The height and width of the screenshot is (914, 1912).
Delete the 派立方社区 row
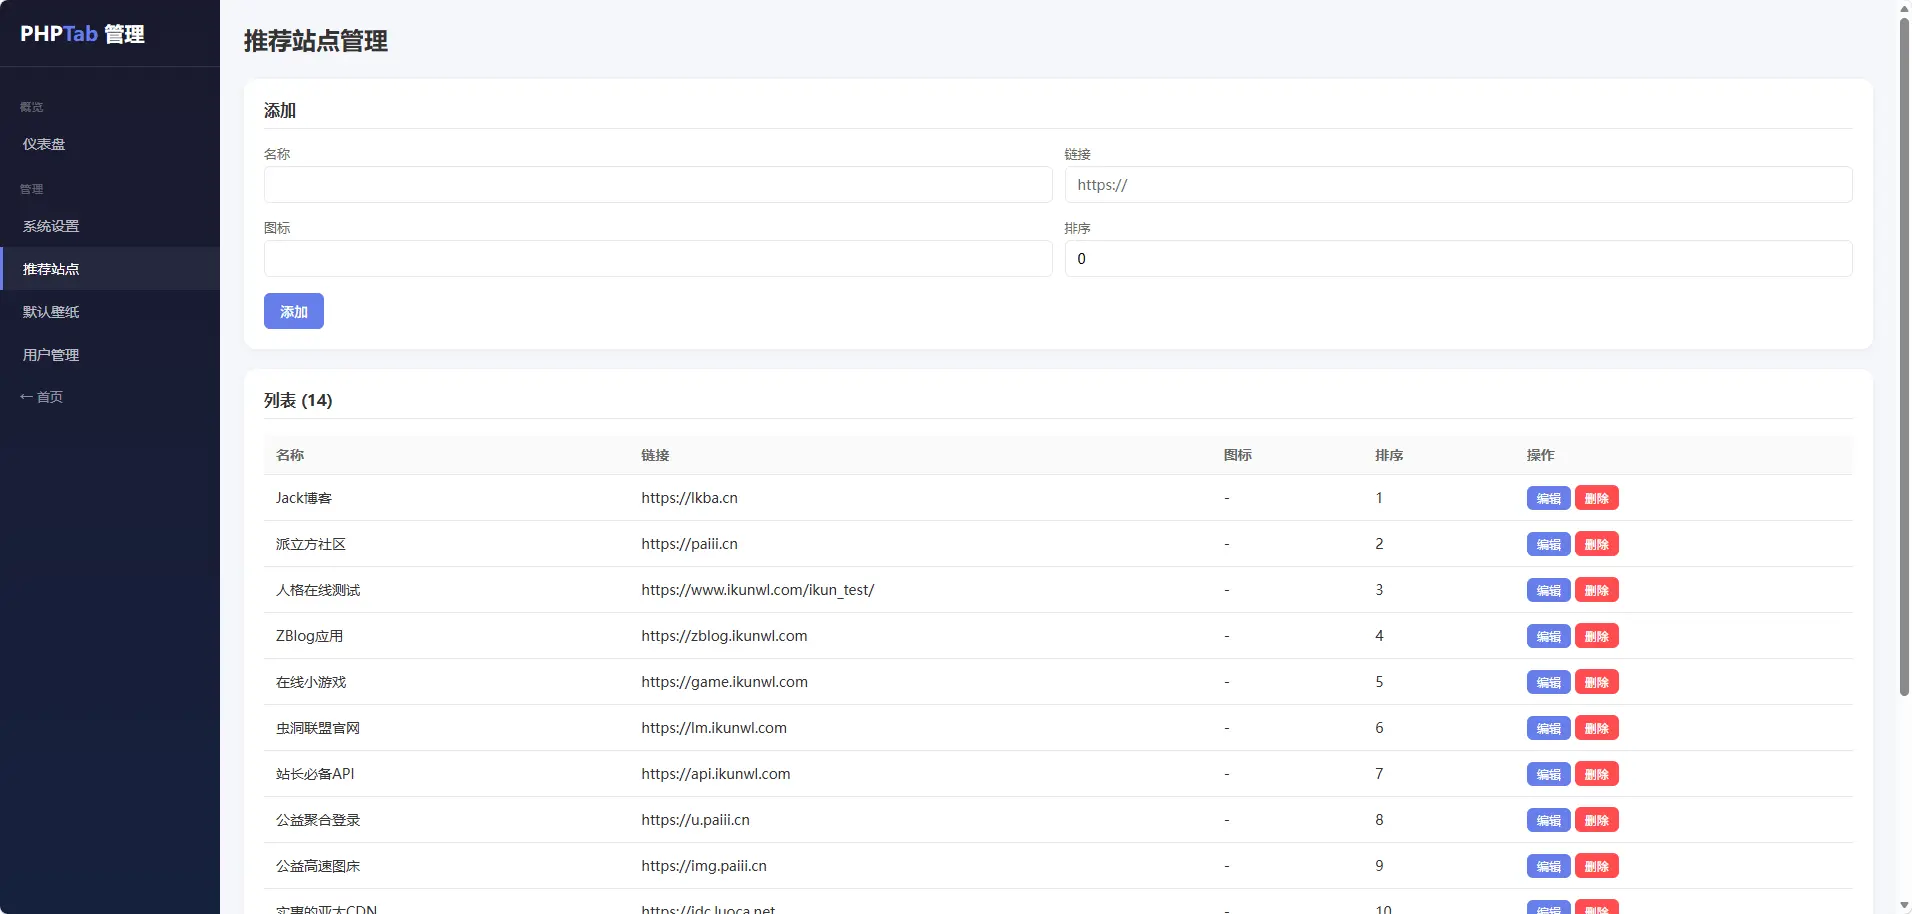[x=1596, y=544]
